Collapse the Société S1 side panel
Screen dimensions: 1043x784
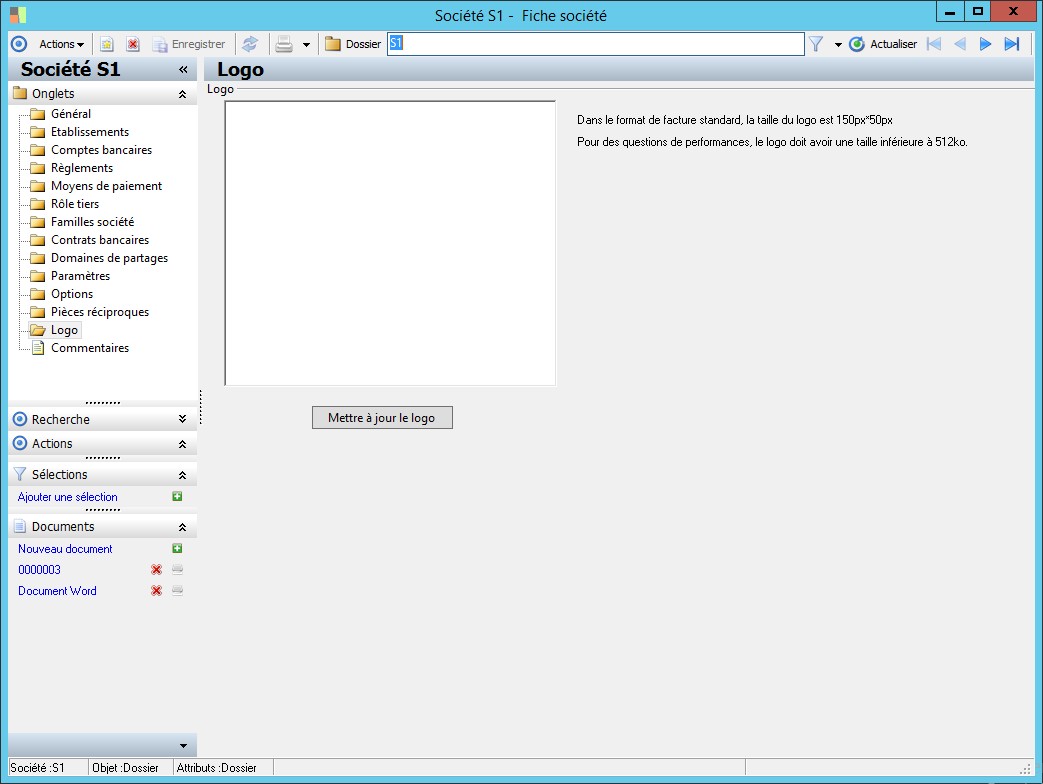183,69
